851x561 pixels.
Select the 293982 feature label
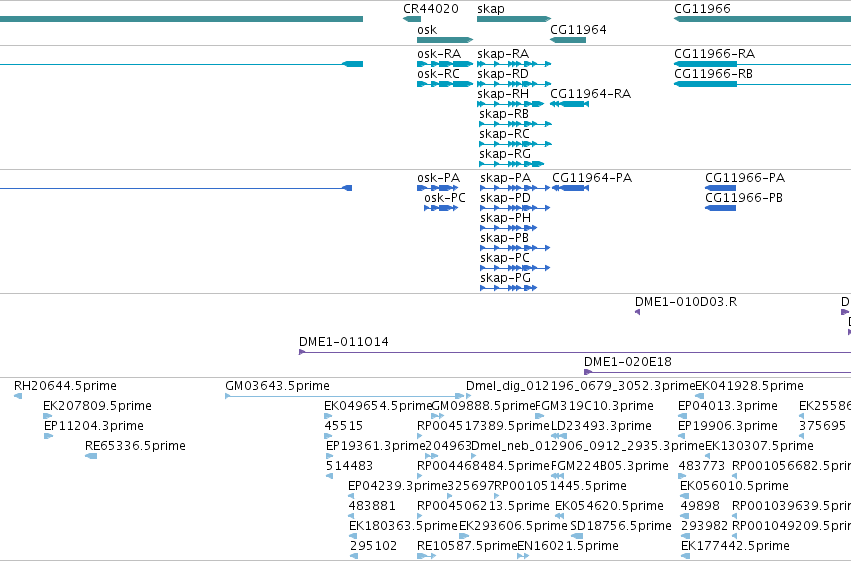(704, 527)
